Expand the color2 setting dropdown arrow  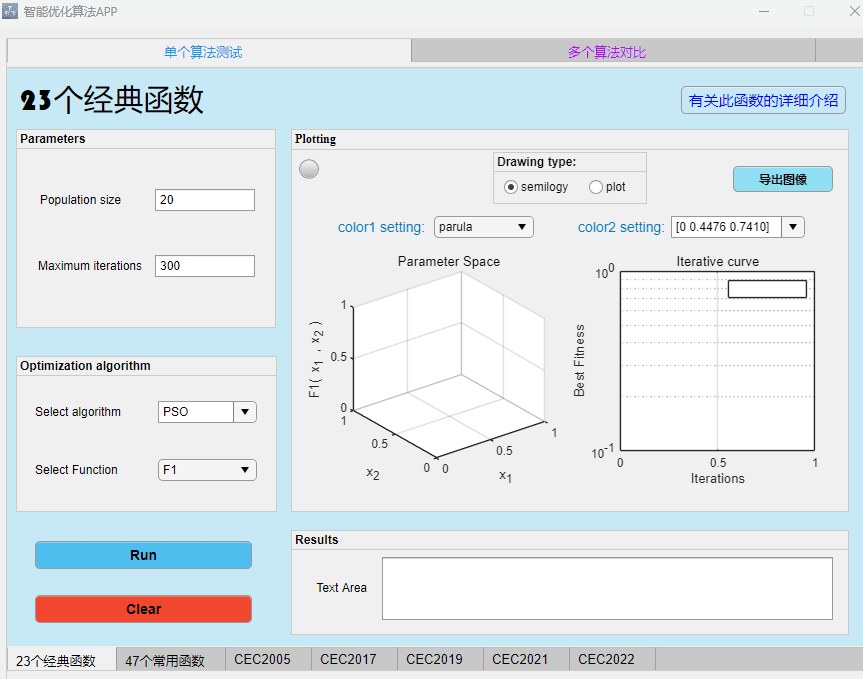793,227
